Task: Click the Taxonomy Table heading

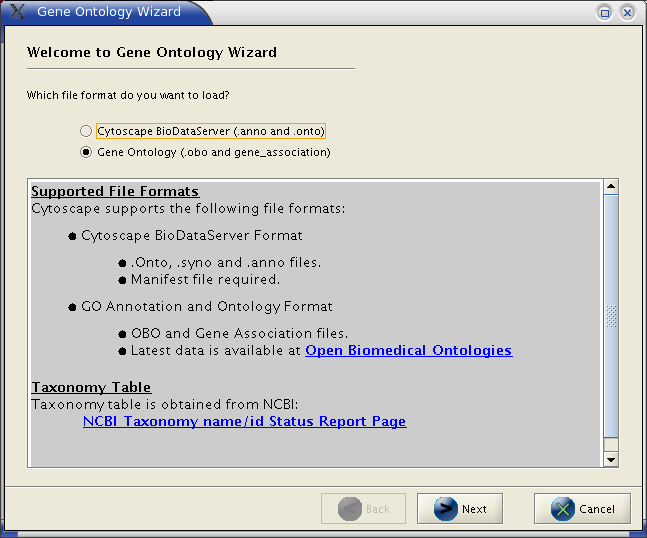Action: (91, 387)
